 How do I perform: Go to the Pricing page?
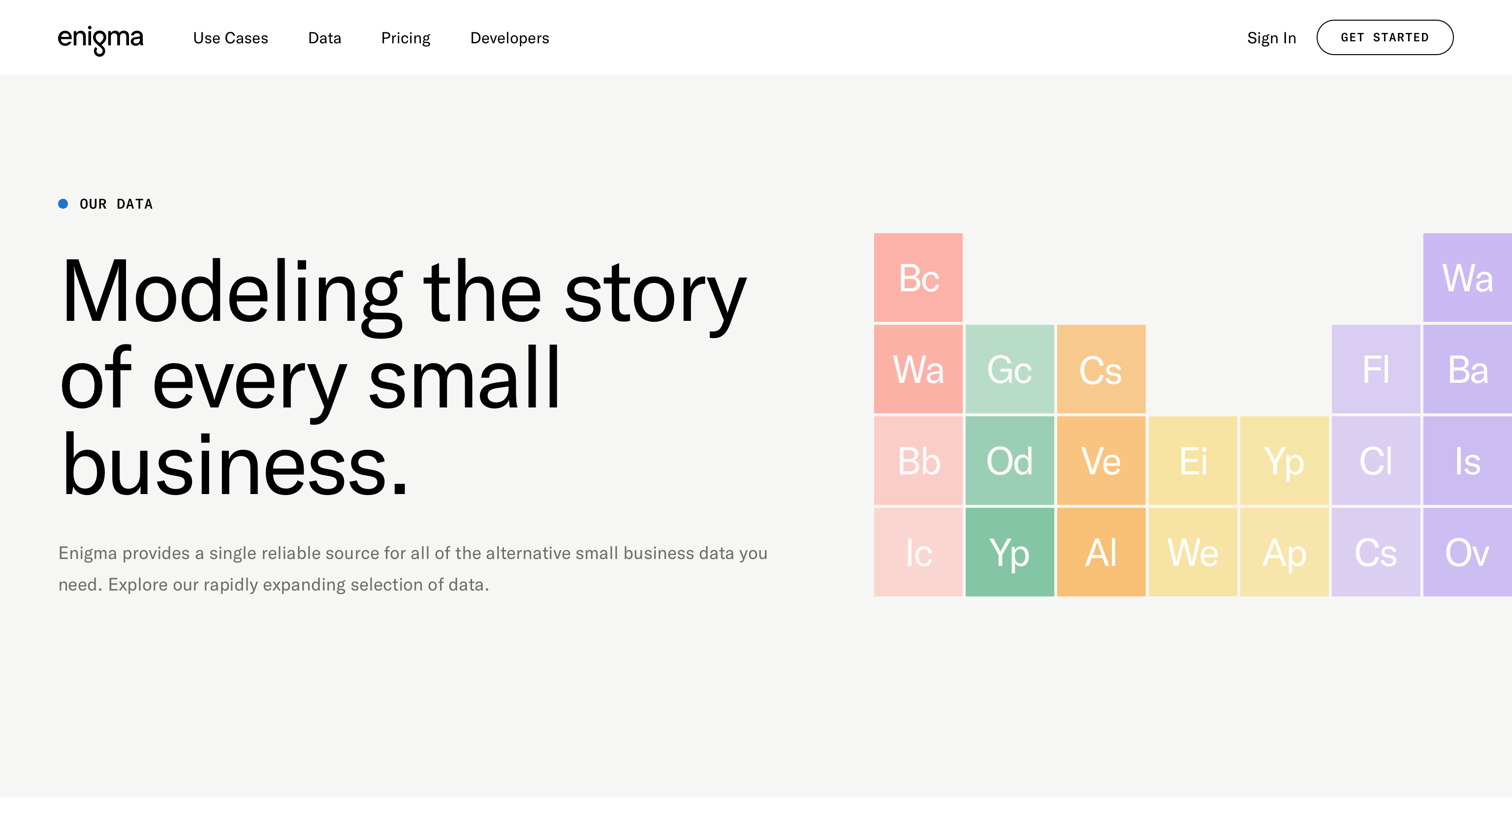tap(405, 38)
